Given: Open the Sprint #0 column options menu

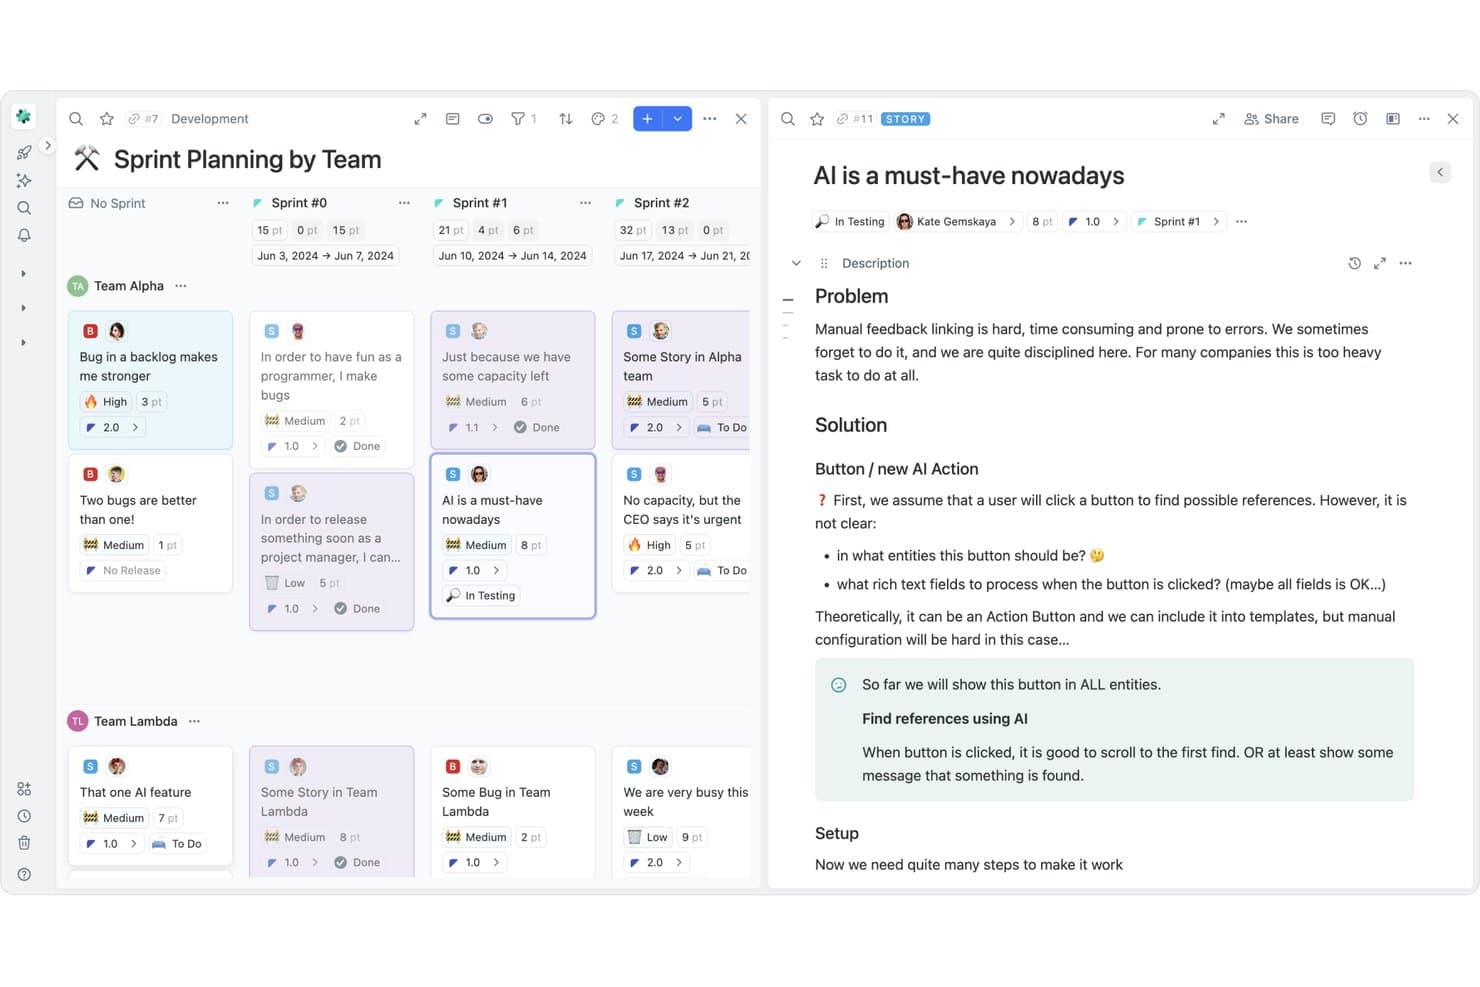Looking at the screenshot, I should coord(404,203).
